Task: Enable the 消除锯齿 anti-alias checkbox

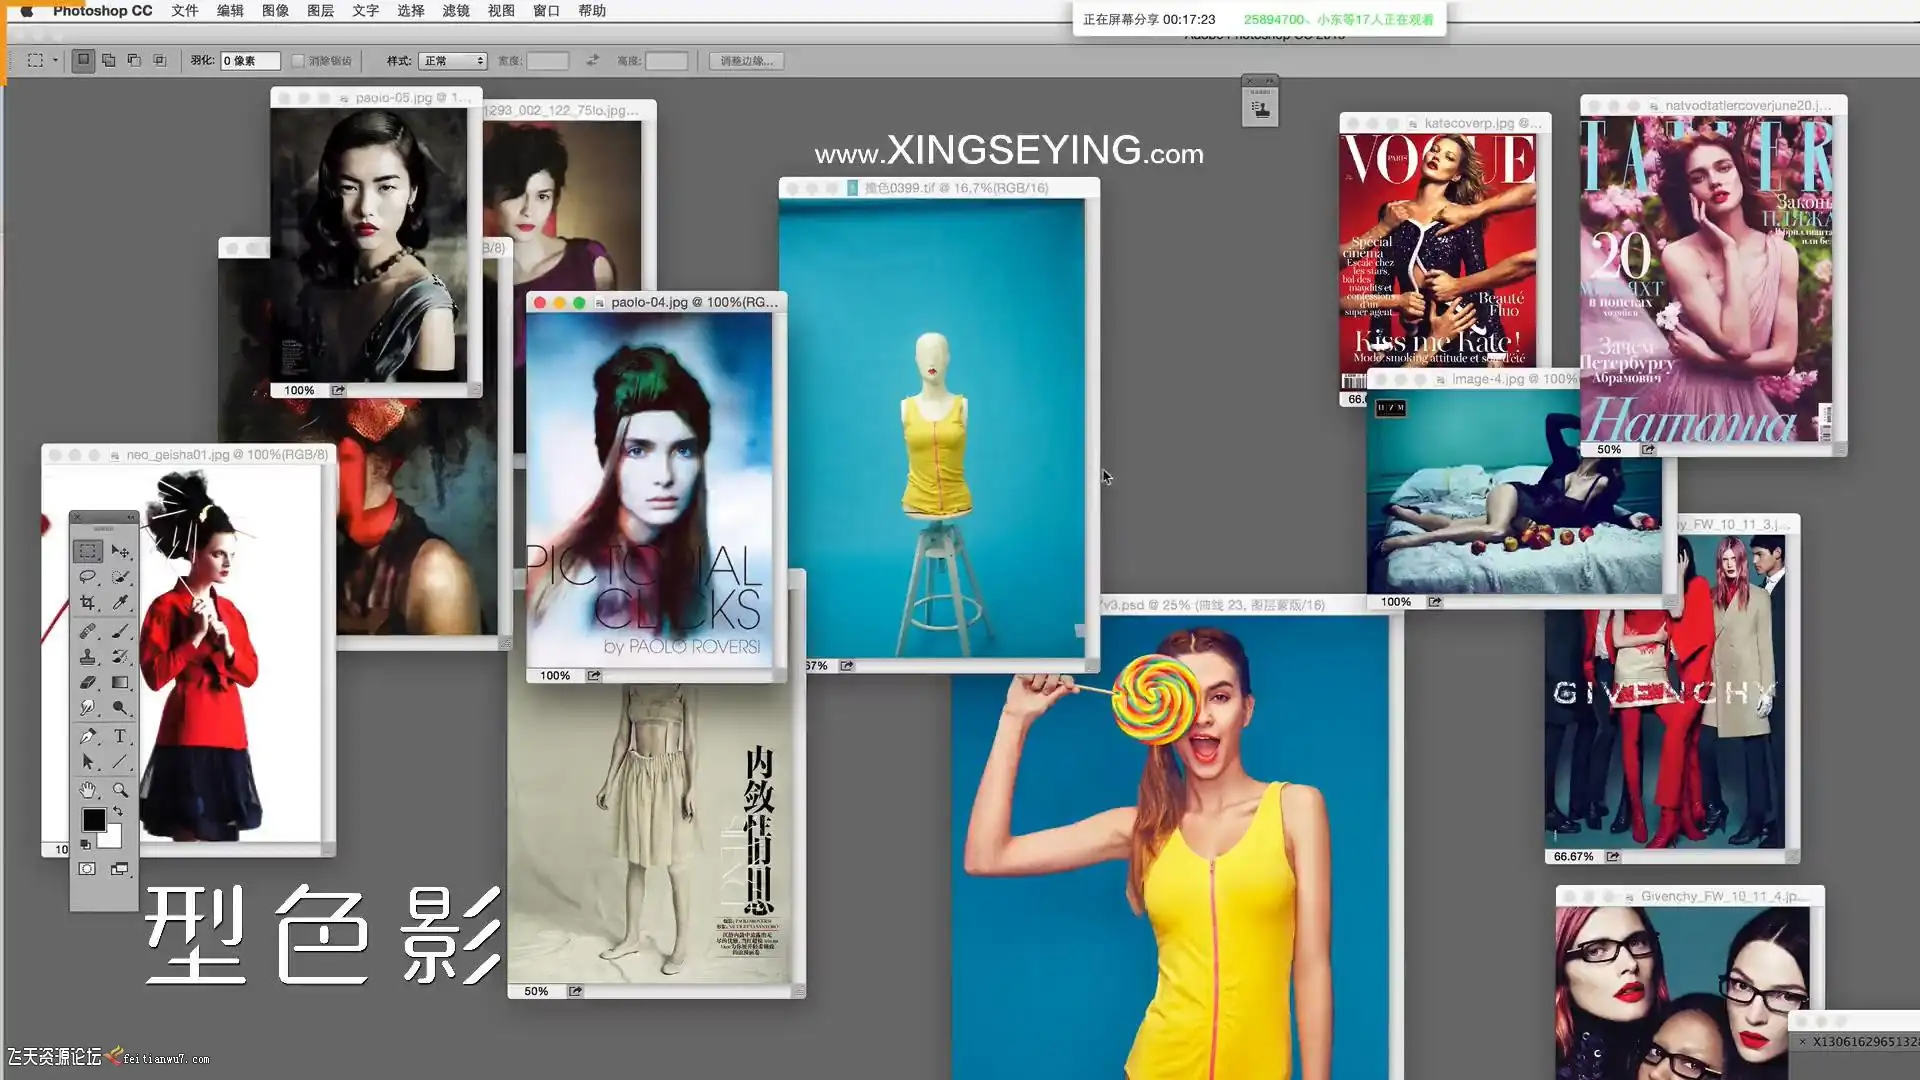Action: click(x=298, y=61)
